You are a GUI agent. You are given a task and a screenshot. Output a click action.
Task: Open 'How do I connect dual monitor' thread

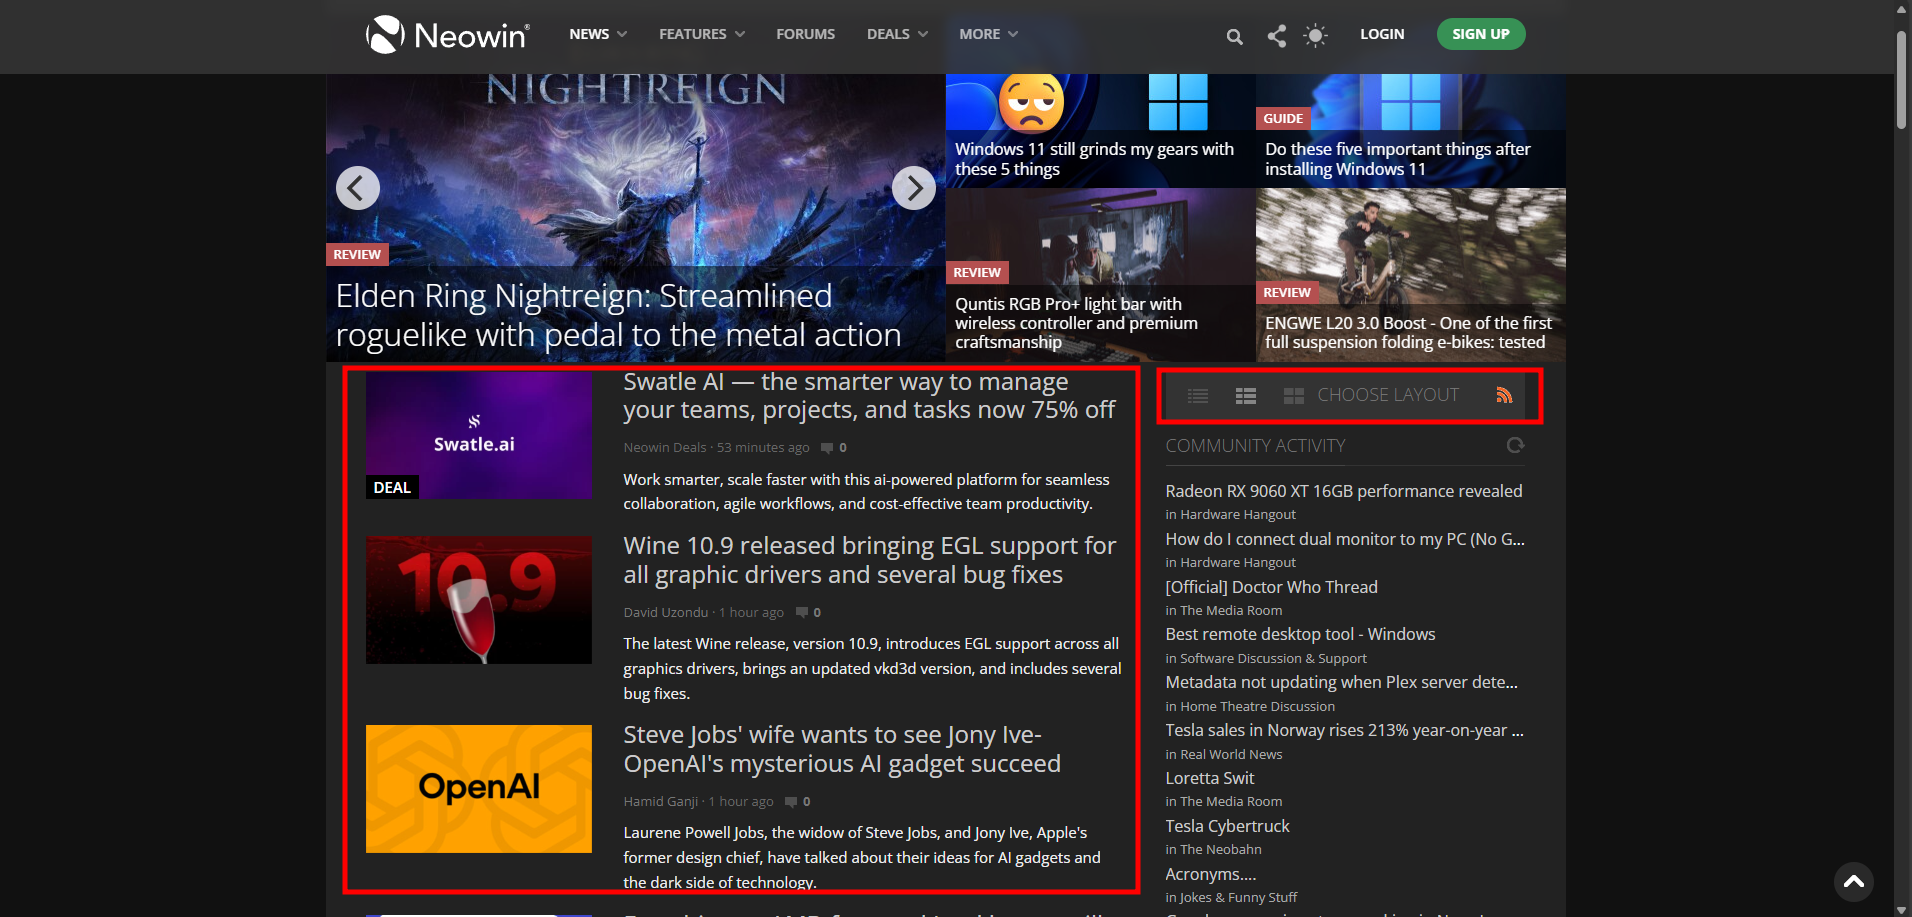[x=1345, y=539]
